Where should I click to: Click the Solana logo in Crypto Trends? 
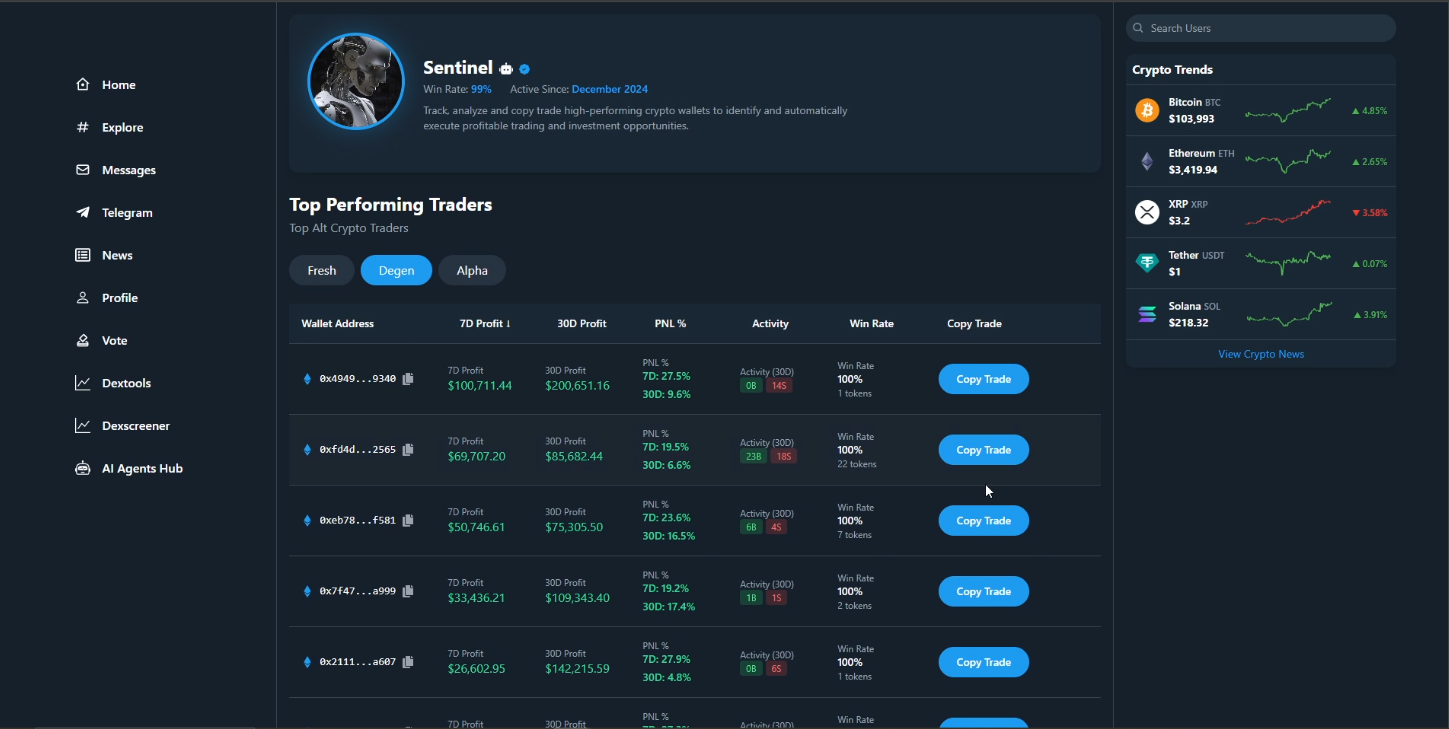tap(1147, 315)
